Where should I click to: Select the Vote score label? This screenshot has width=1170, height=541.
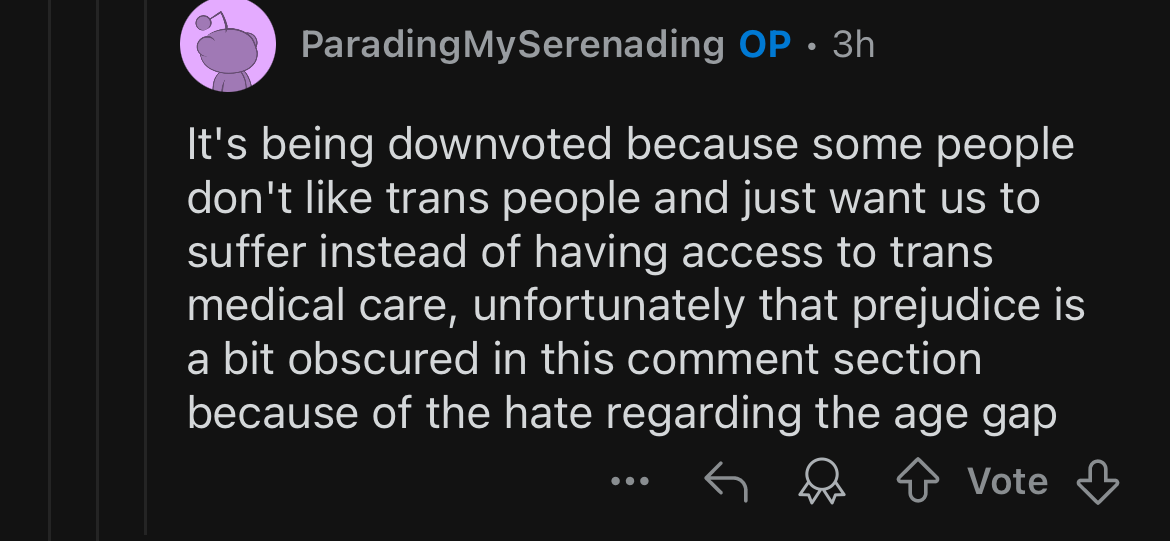[x=1007, y=481]
